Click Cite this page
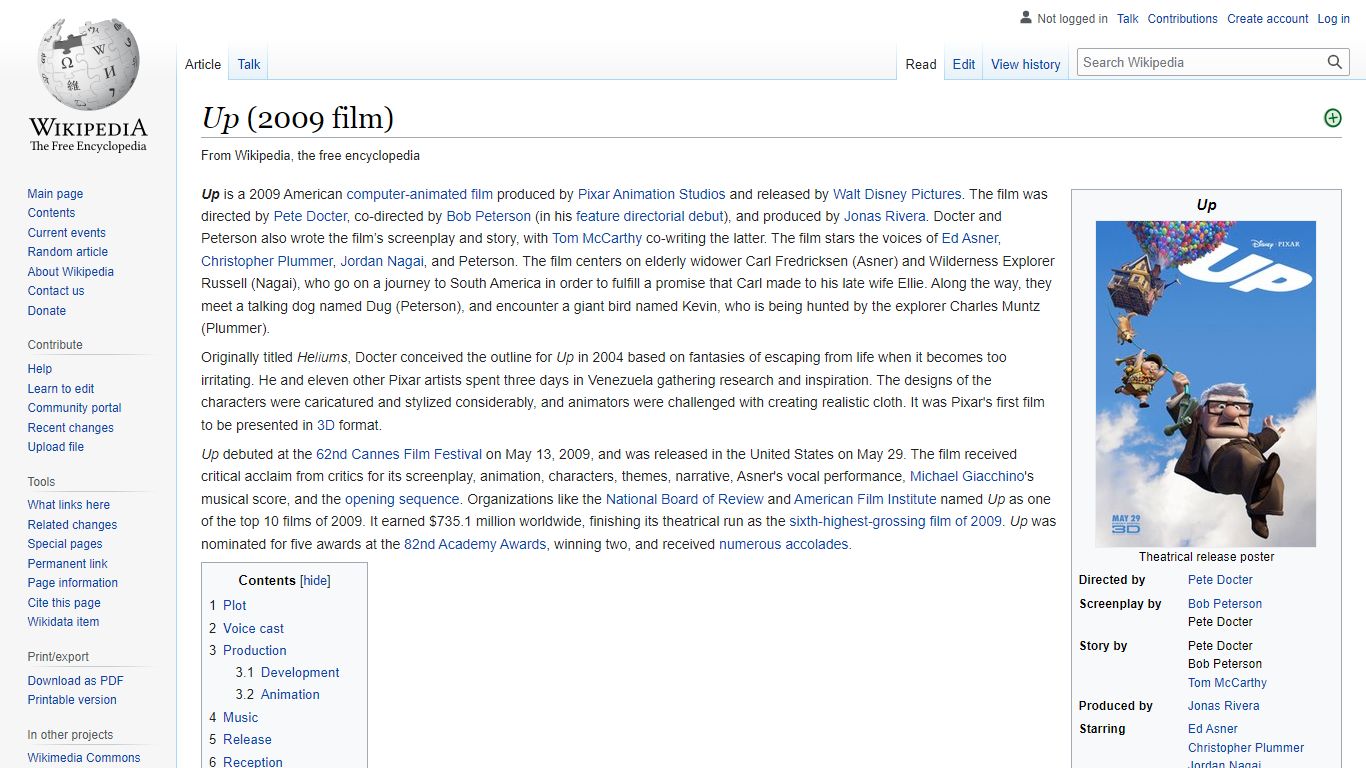Viewport: 1366px width, 768px height. (x=64, y=603)
